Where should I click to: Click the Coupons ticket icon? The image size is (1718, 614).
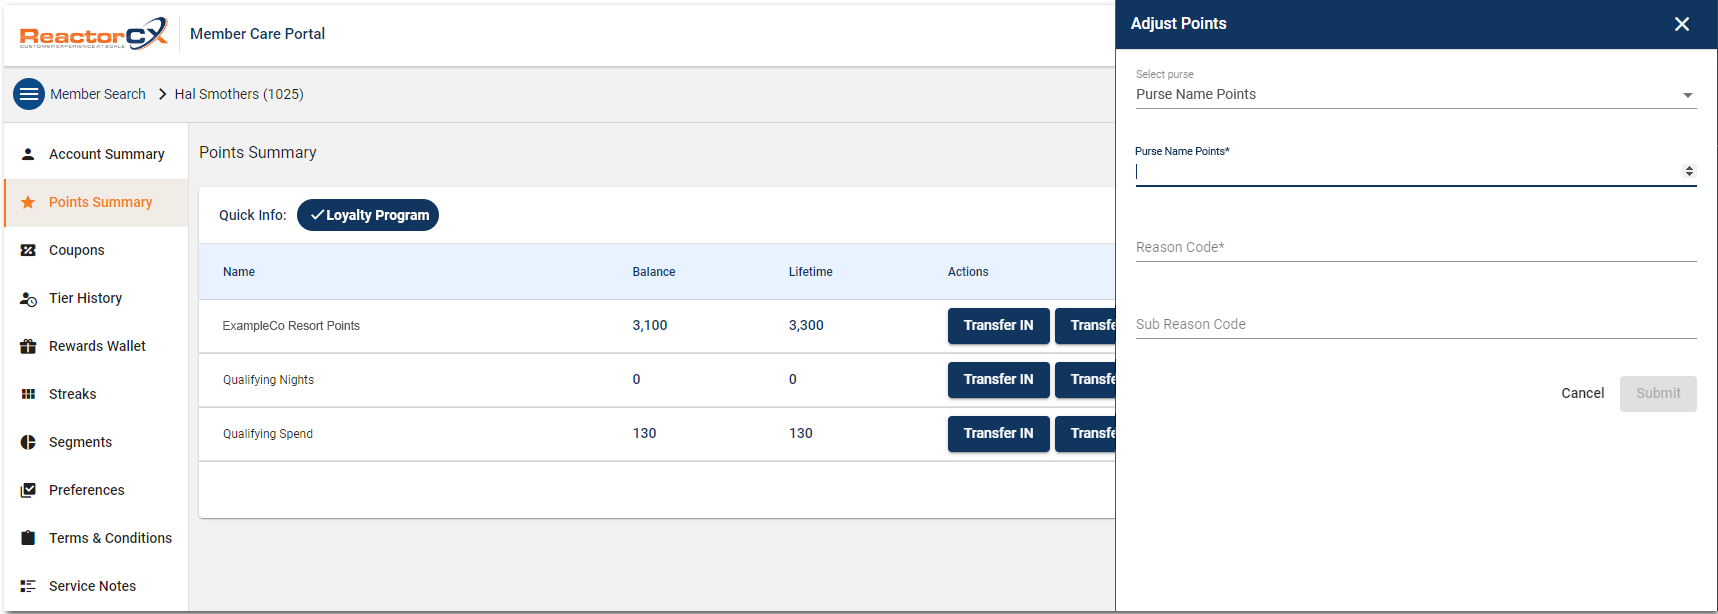pyautogui.click(x=28, y=250)
